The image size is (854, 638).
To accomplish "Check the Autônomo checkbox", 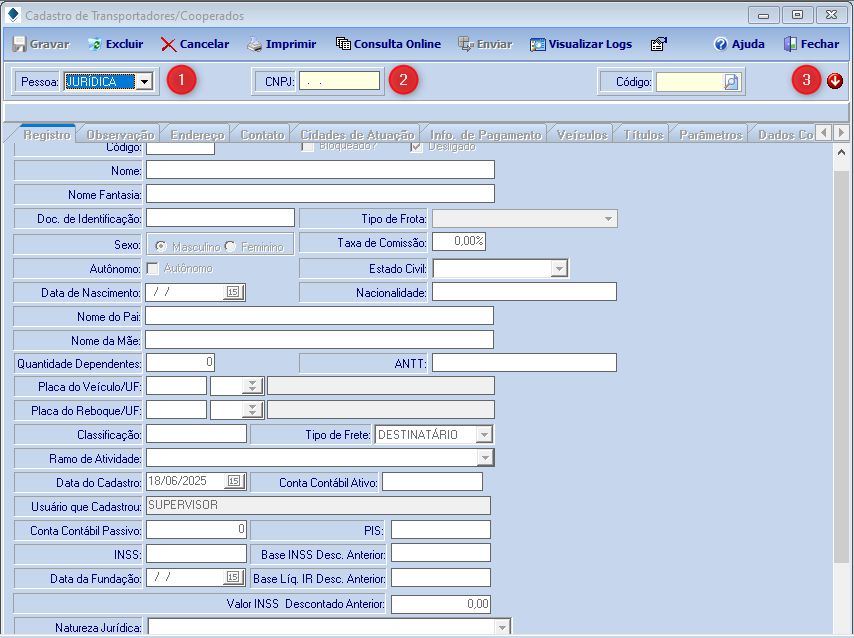I will [x=153, y=268].
